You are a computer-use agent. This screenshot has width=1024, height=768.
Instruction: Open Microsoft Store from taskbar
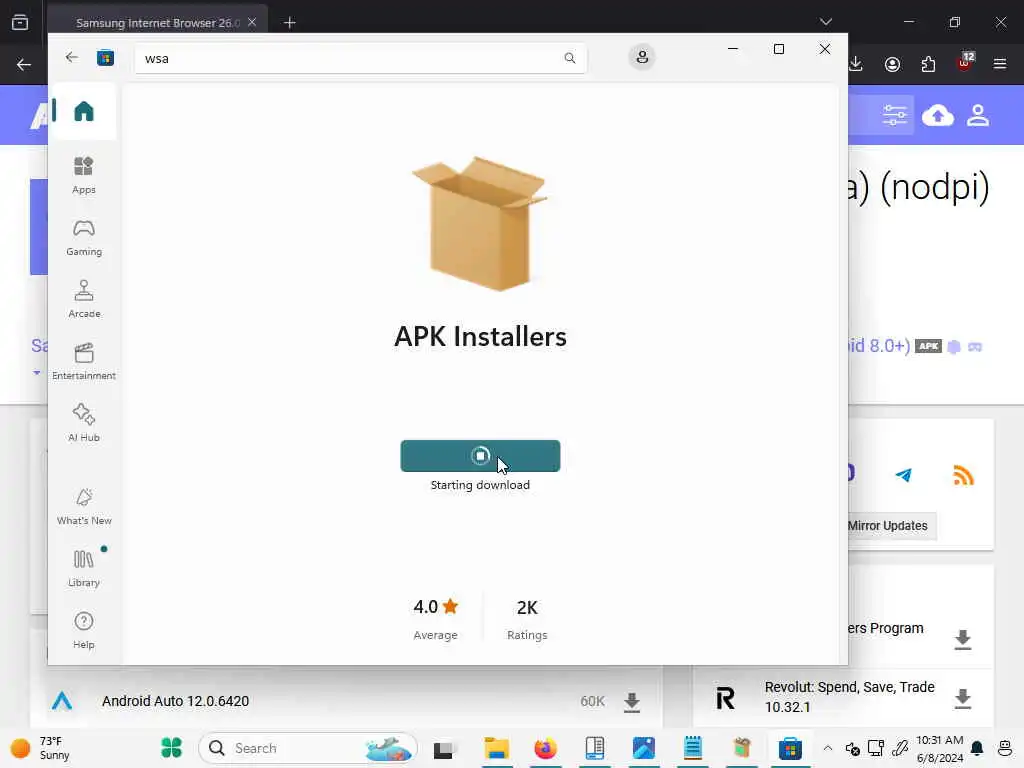tap(790, 748)
